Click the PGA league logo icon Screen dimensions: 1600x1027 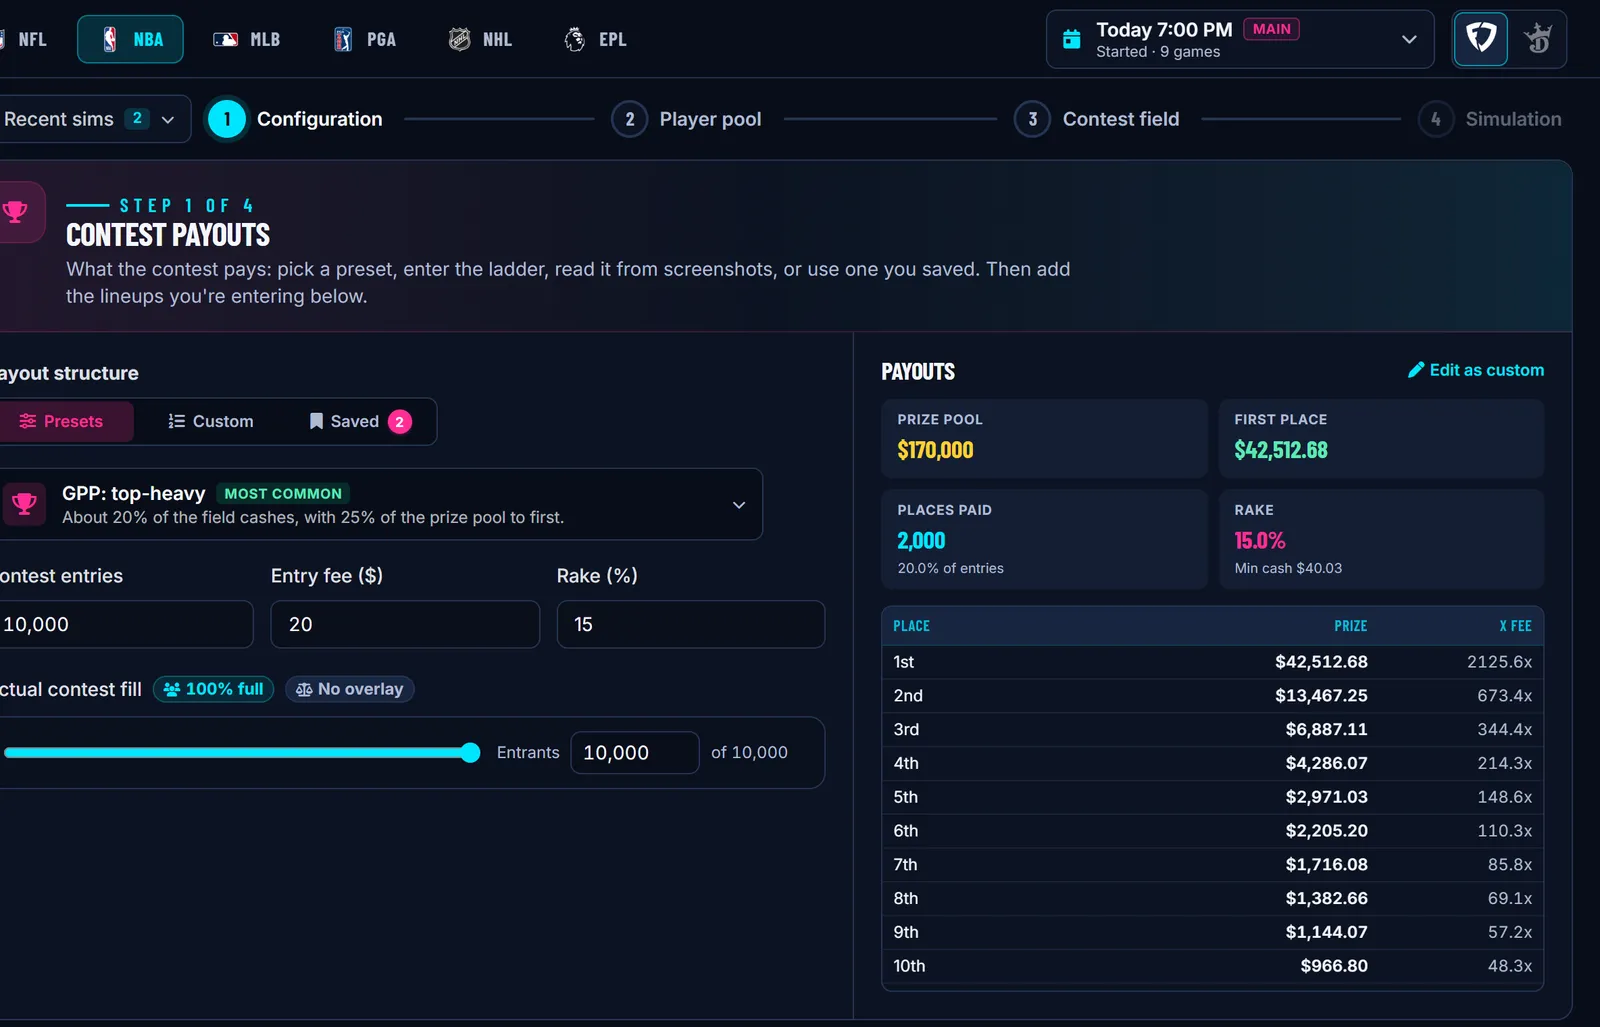point(342,39)
